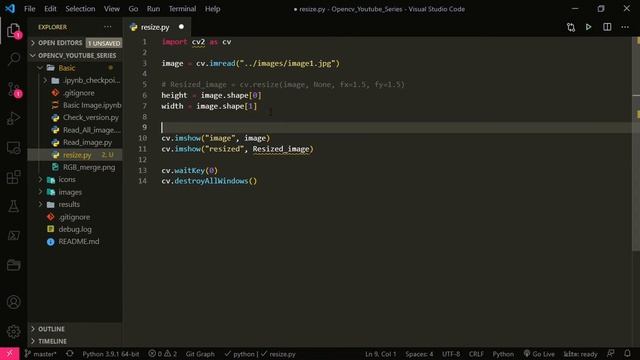Expand the .ipynb_checkpoints folder
This screenshot has height=360, width=640.
(75, 80)
